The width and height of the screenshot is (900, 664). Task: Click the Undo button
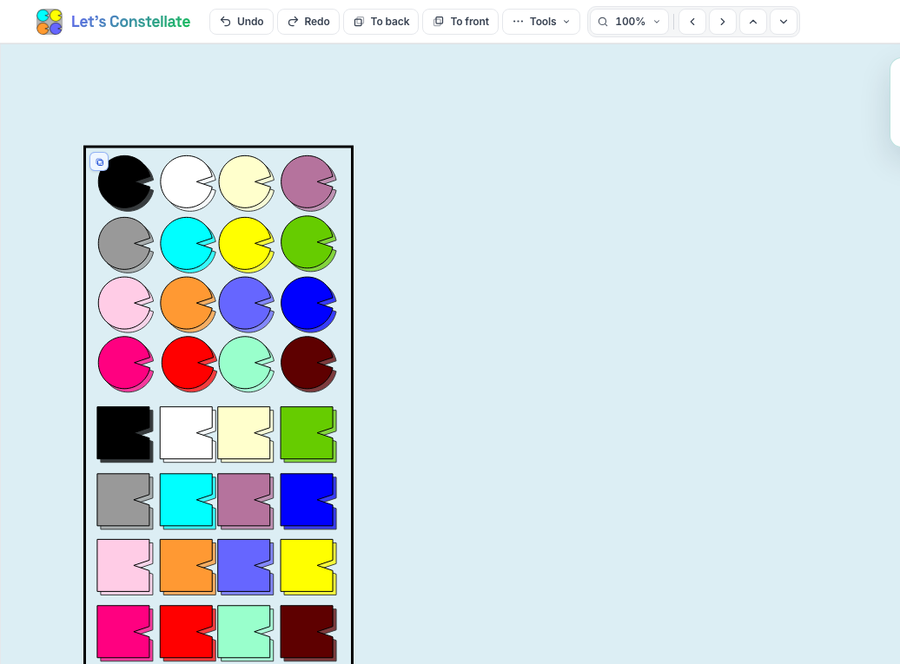pos(242,22)
